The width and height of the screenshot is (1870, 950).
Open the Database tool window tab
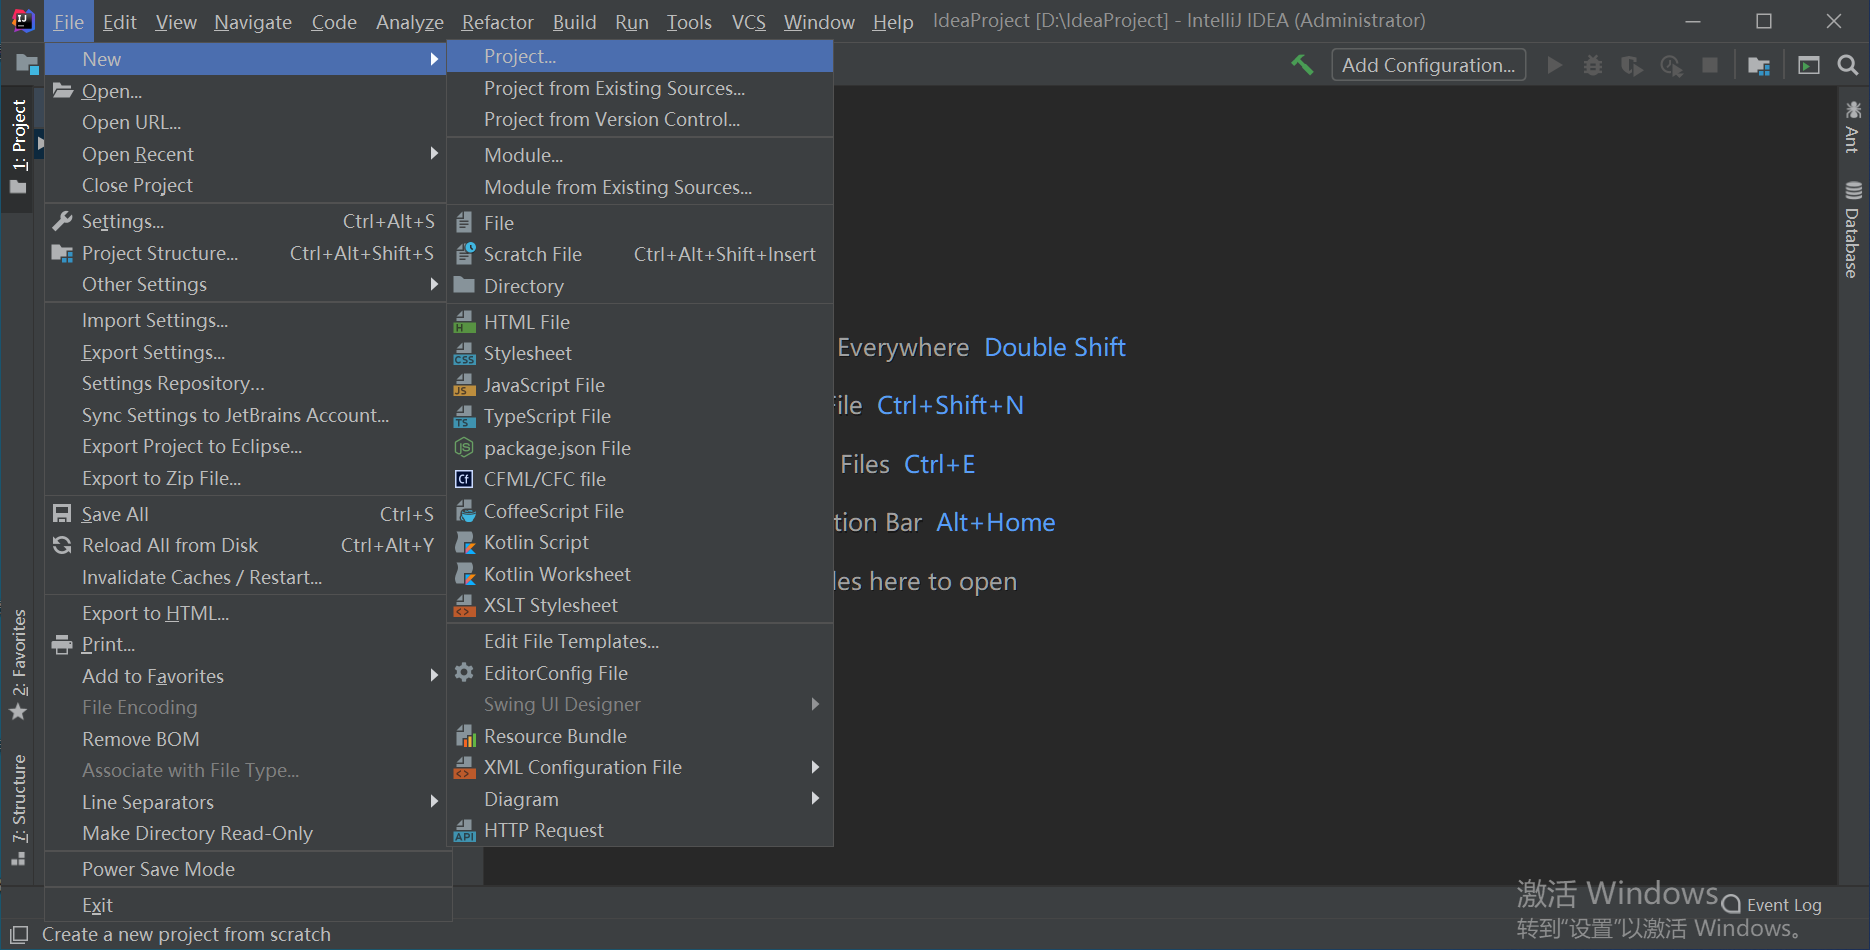[1853, 229]
